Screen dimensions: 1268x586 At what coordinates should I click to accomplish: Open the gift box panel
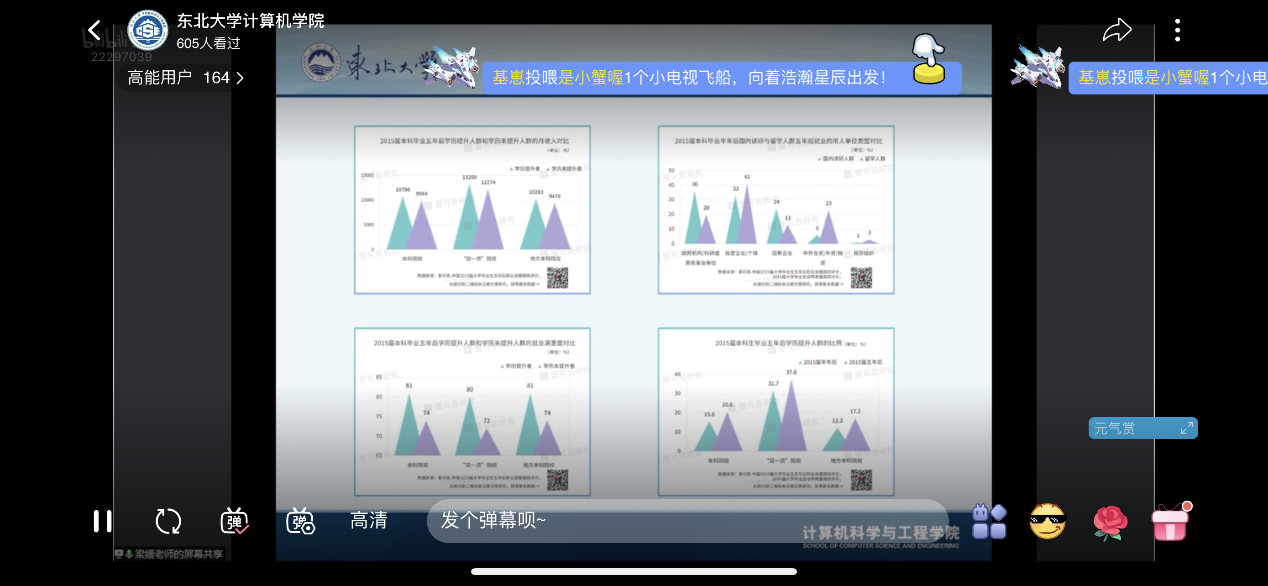pyautogui.click(x=1170, y=521)
